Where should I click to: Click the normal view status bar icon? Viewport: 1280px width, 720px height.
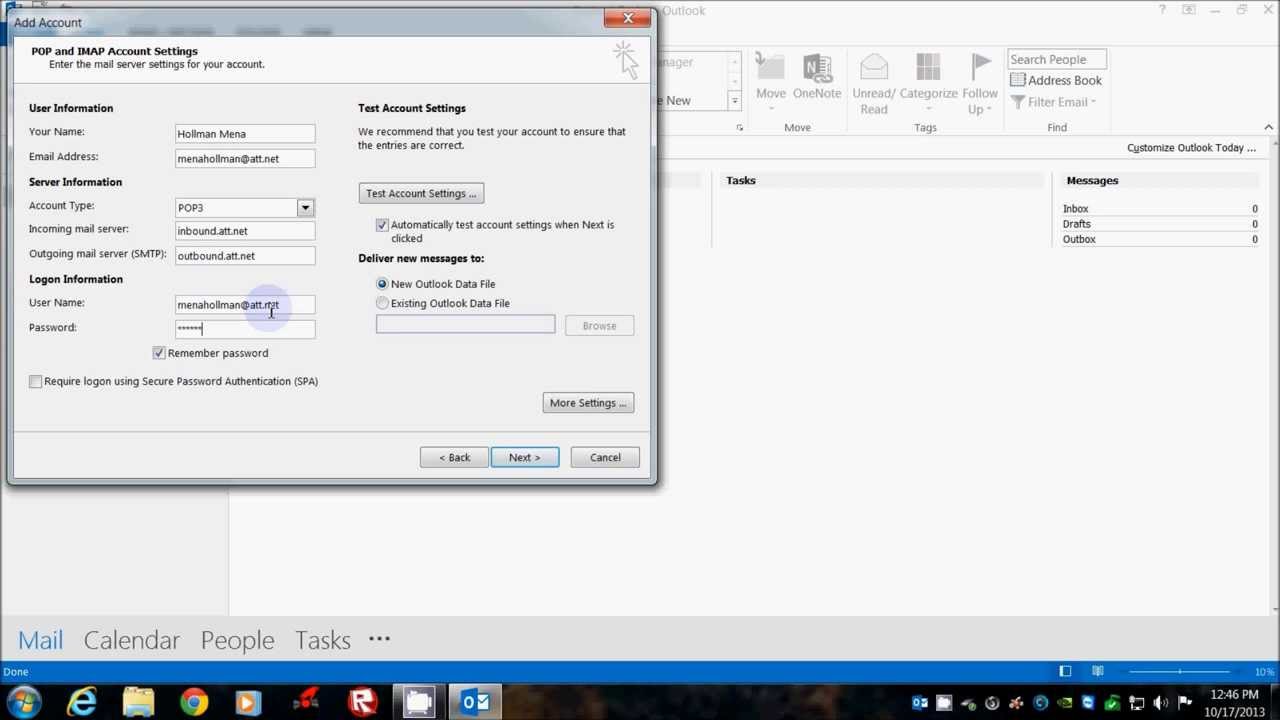coord(1065,672)
